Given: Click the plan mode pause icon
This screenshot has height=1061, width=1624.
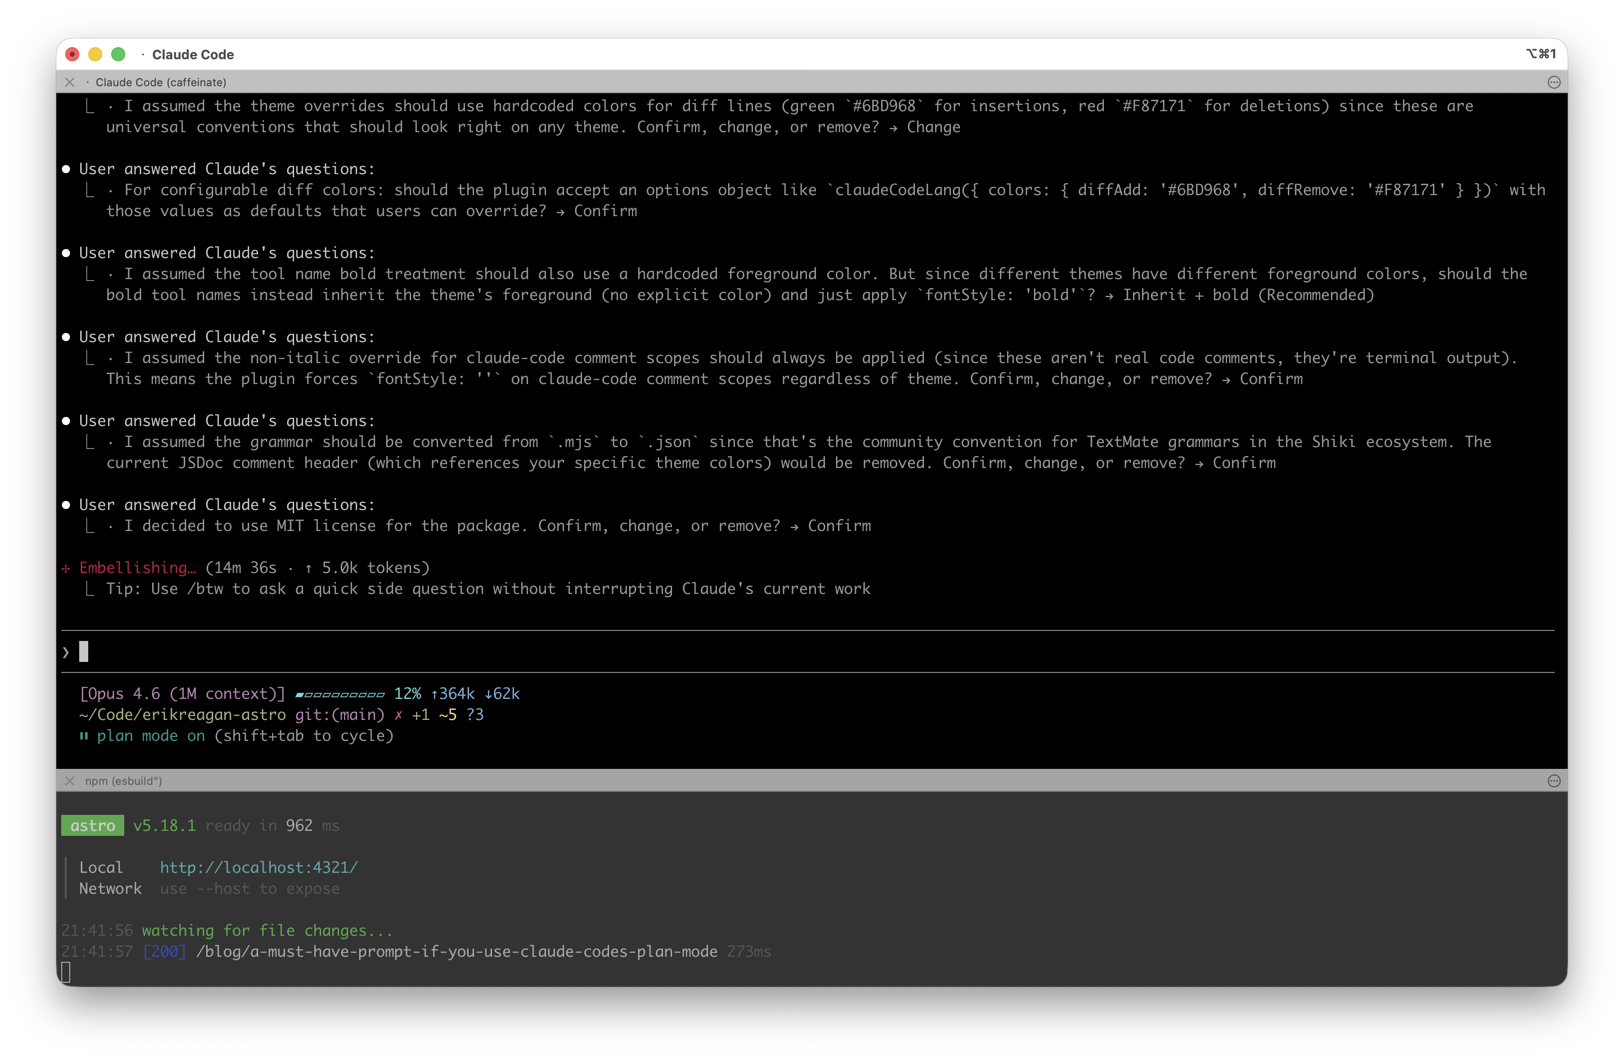Looking at the screenshot, I should pyautogui.click(x=84, y=736).
